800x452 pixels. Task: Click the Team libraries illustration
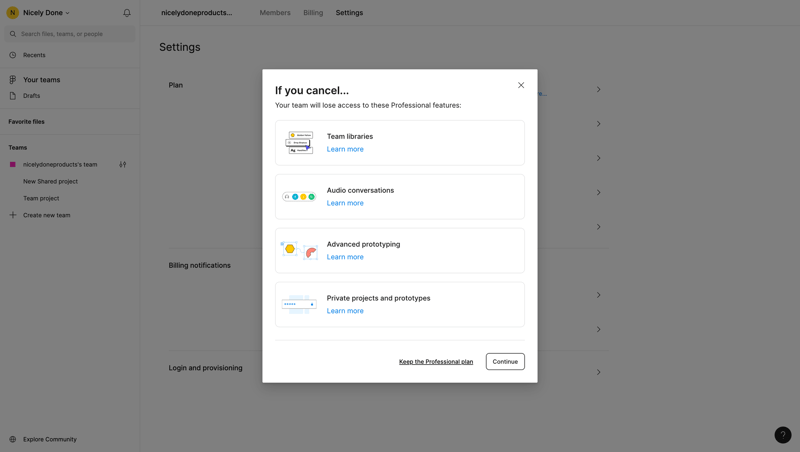[x=299, y=143]
